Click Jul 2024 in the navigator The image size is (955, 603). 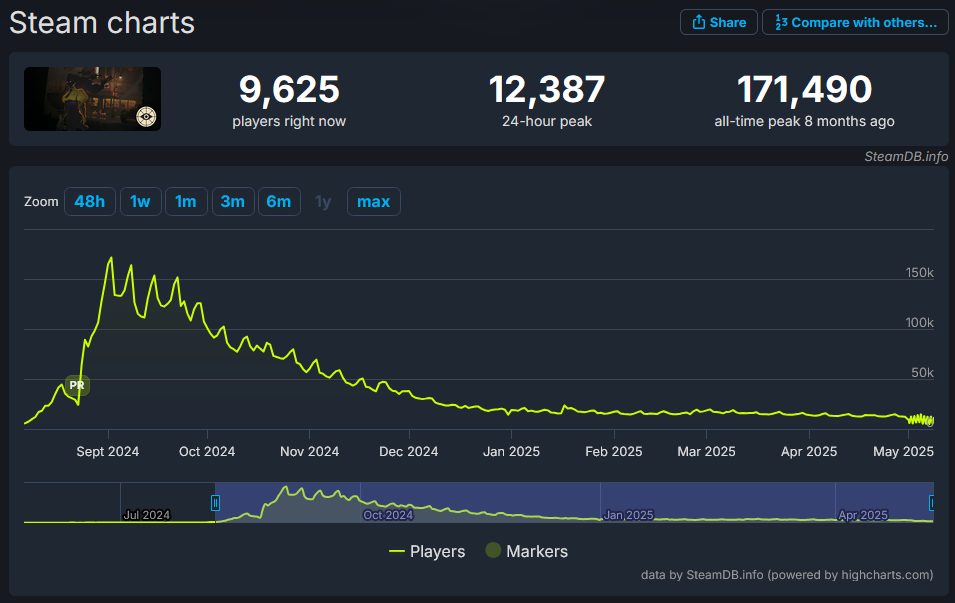pos(147,515)
